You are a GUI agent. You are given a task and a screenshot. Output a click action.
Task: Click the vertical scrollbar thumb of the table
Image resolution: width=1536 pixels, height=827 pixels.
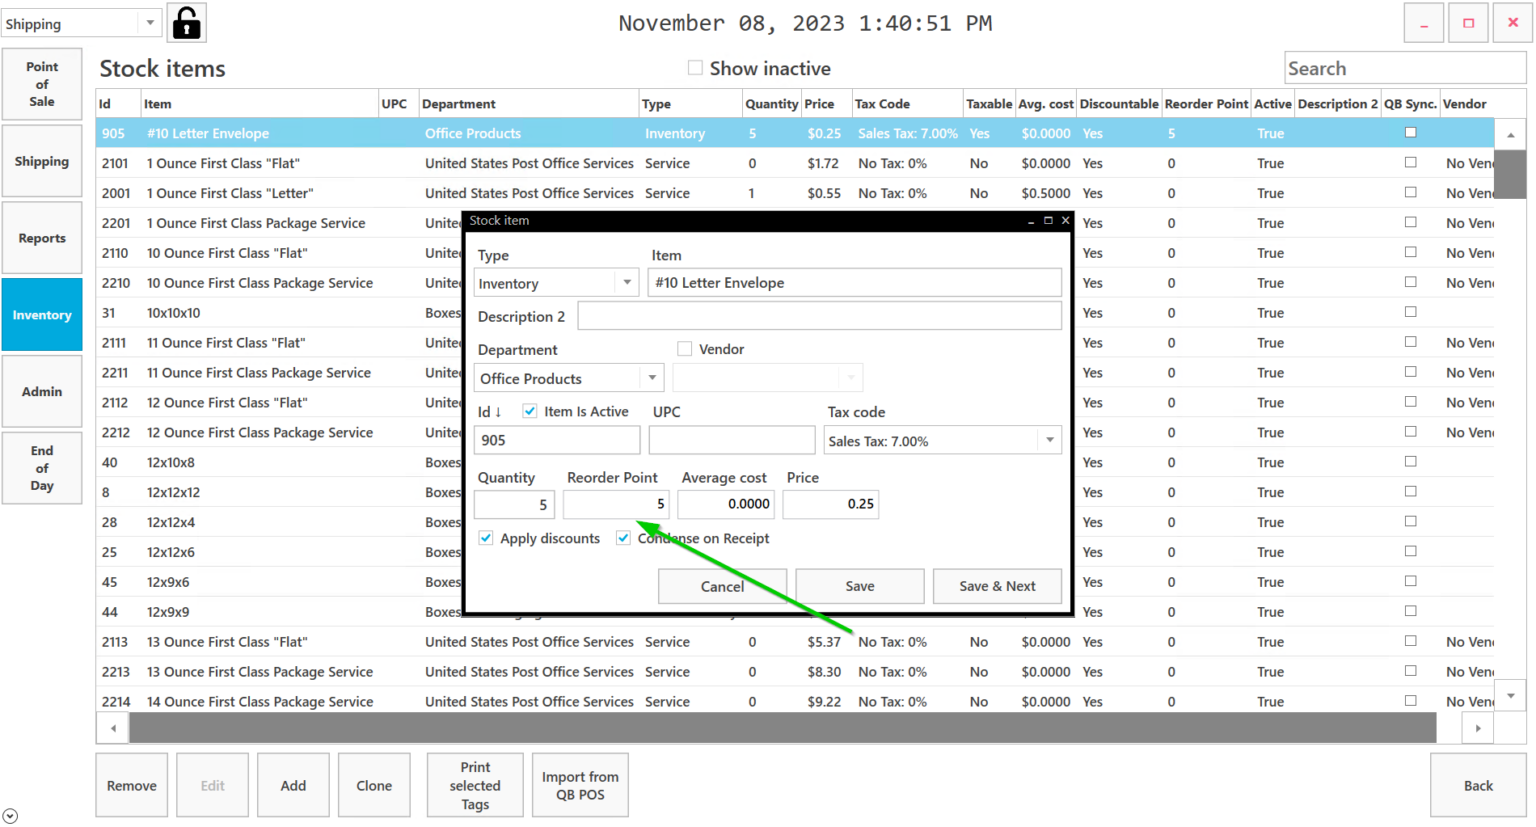1510,174
